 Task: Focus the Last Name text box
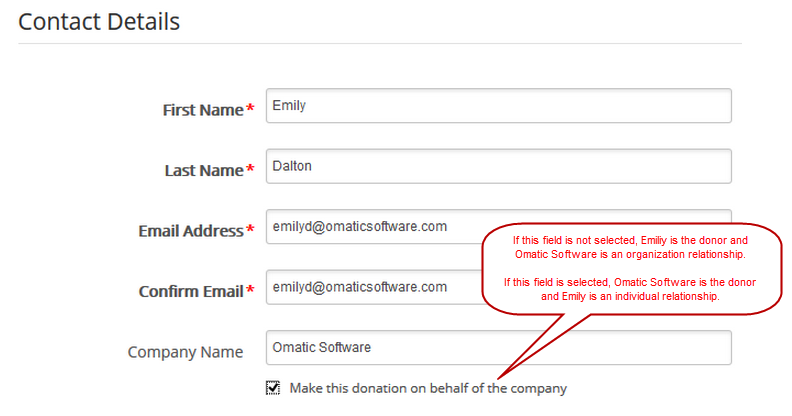[x=498, y=167]
